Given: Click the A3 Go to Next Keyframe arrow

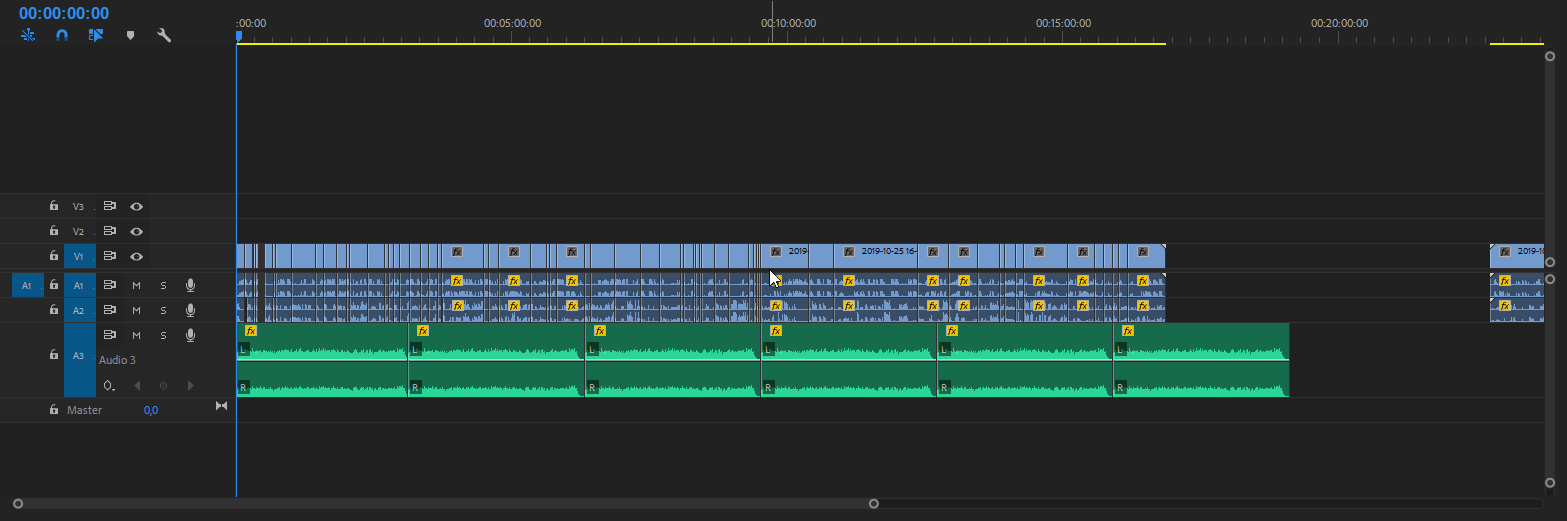Looking at the screenshot, I should 190,386.
